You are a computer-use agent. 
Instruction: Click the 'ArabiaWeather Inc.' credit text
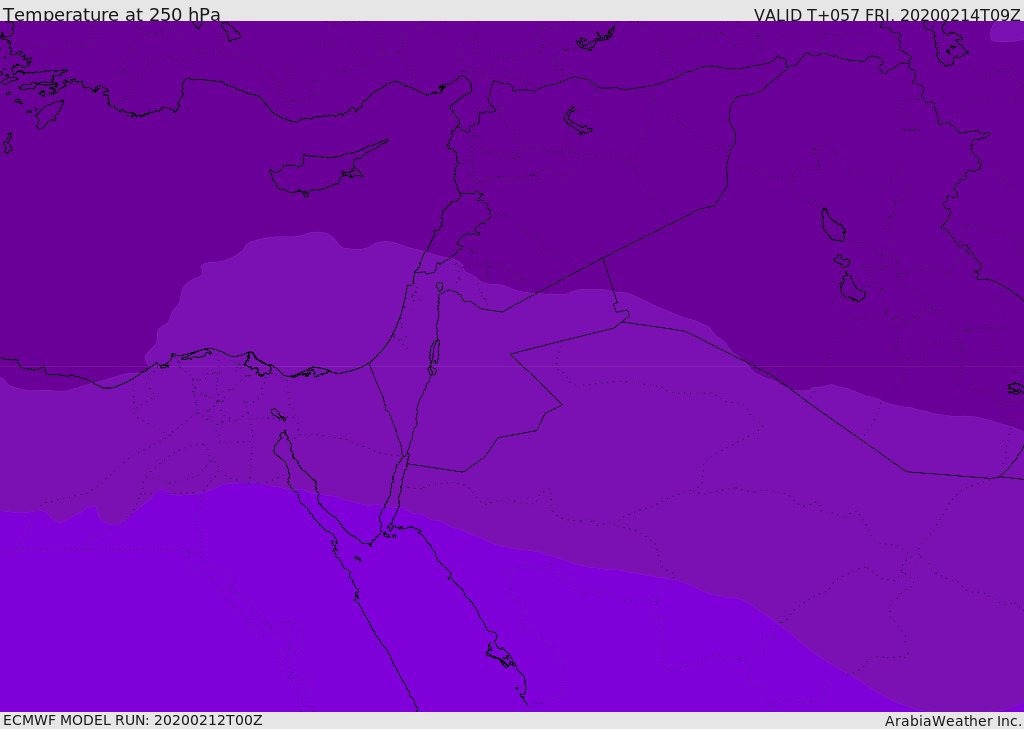tap(953, 721)
